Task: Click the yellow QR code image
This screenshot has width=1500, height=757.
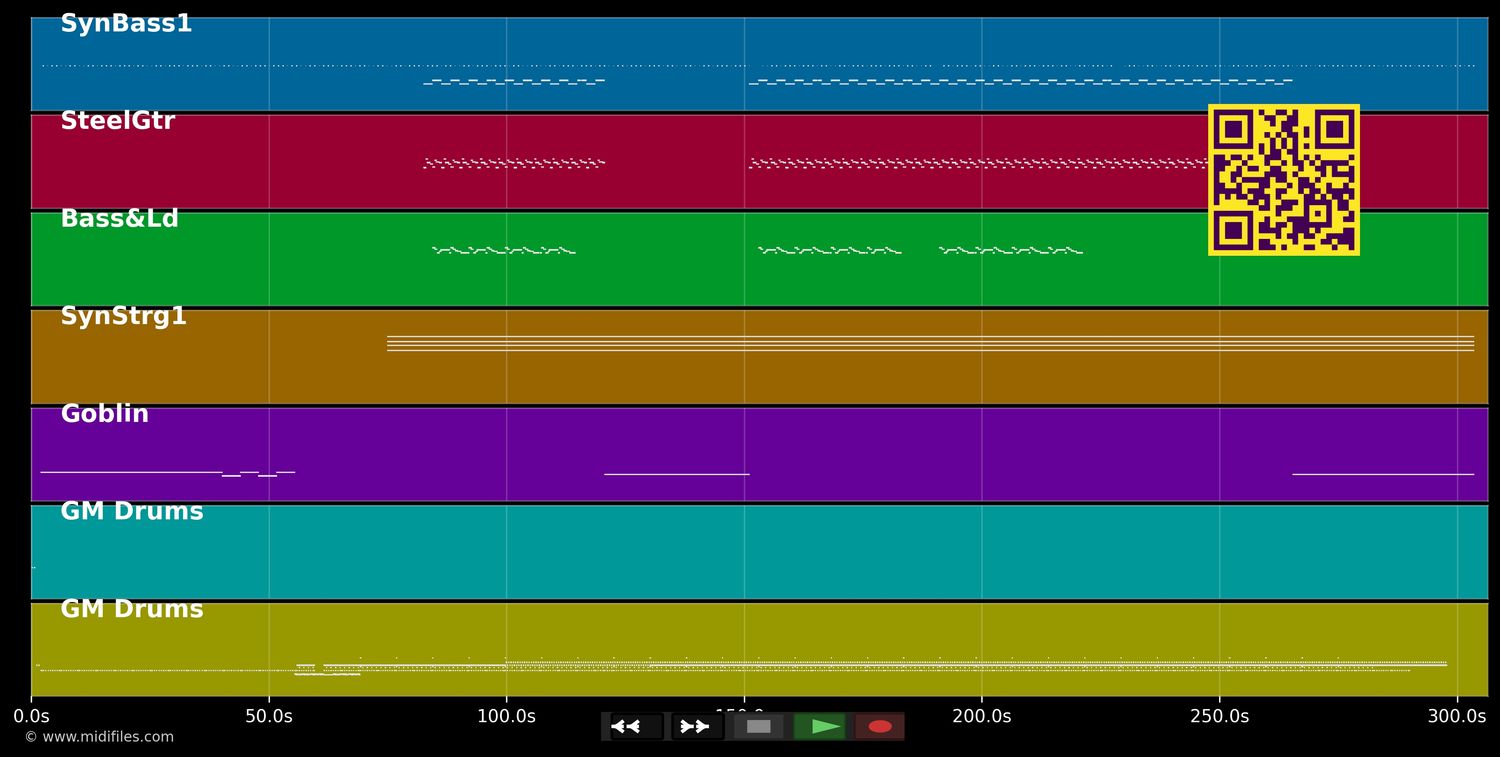Action: (x=1284, y=180)
